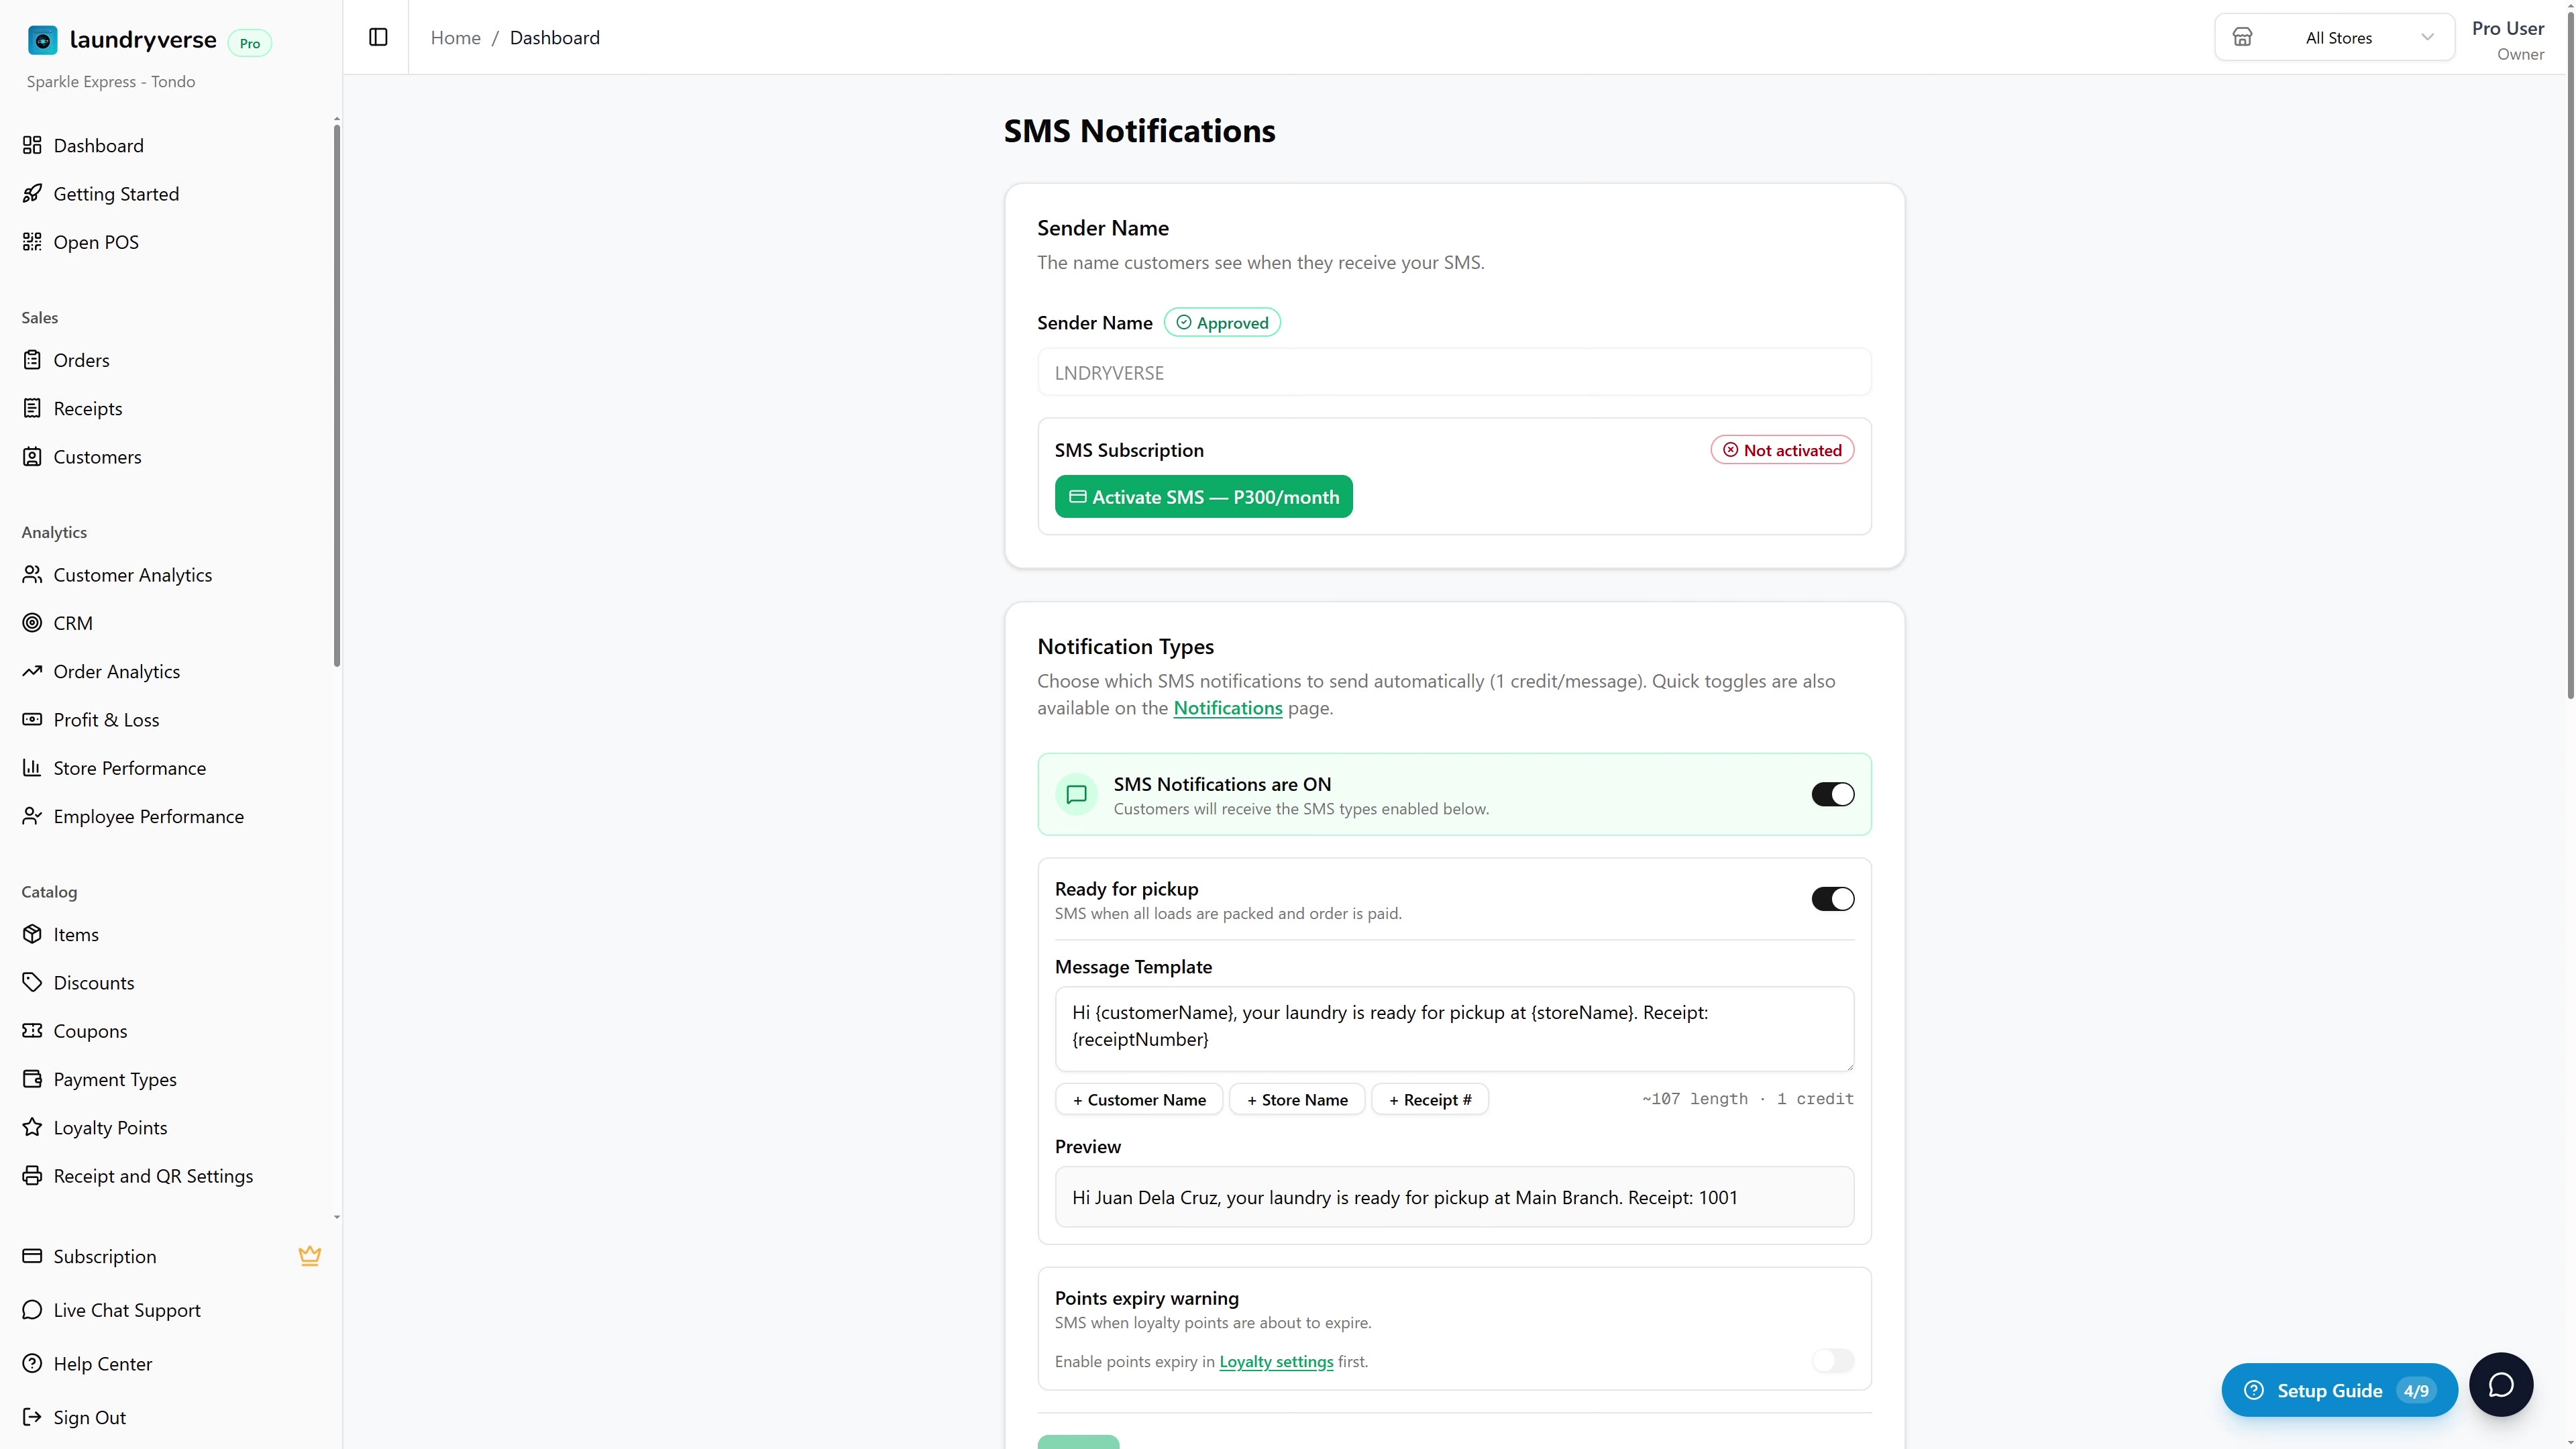Click the Loyalty Points star icon
Screen dimensions: 2576x1449
pyautogui.click(x=32, y=1127)
